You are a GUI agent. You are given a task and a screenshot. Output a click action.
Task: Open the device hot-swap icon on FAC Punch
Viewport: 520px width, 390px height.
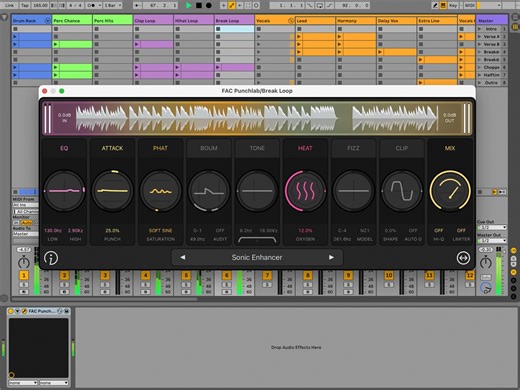60,311
